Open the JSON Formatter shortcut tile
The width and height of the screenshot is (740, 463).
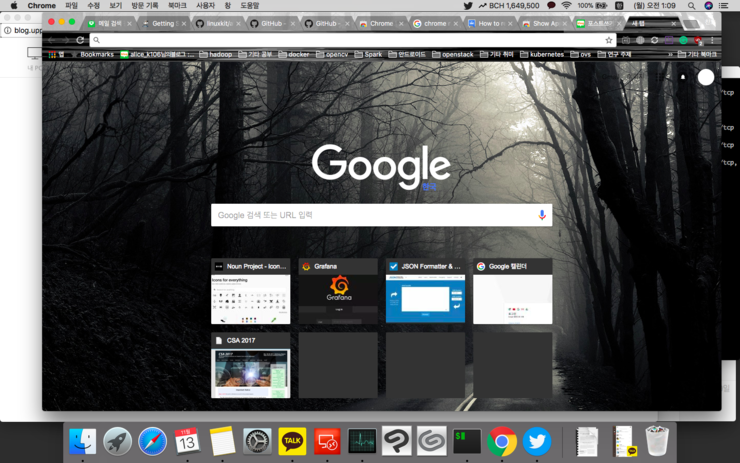tap(425, 291)
